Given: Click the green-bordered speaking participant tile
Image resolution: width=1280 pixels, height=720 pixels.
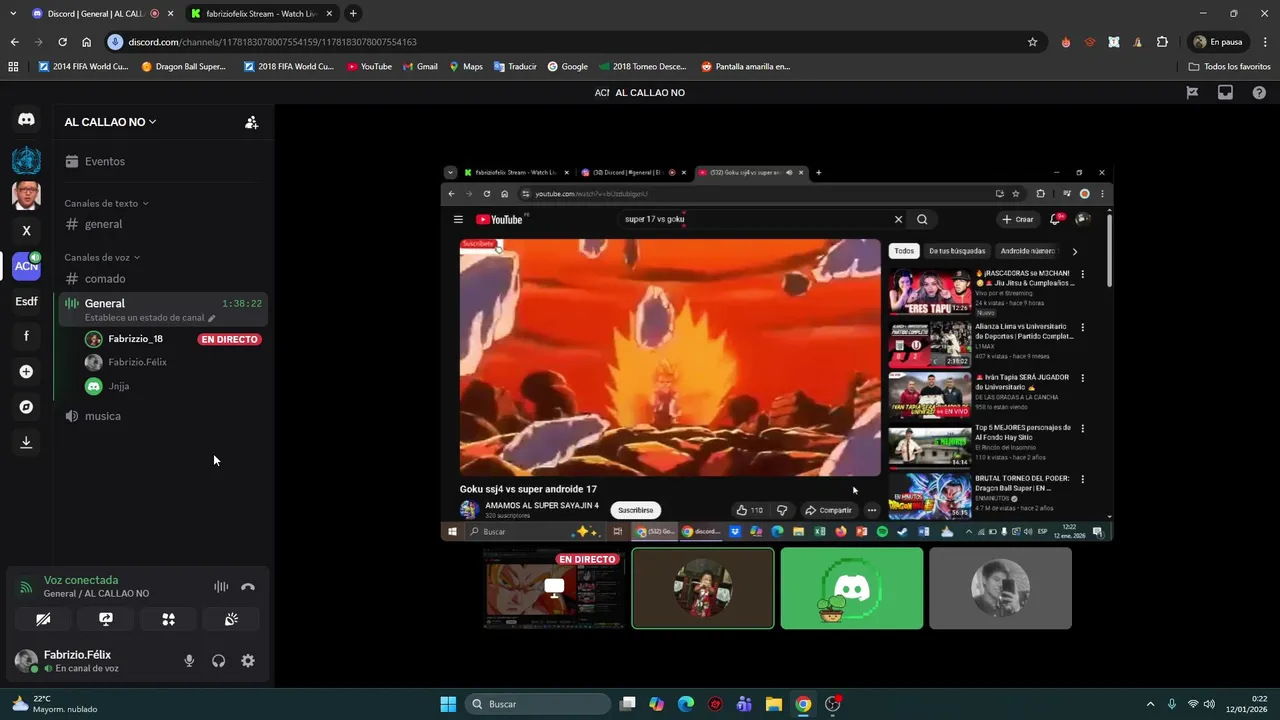Looking at the screenshot, I should coord(702,588).
